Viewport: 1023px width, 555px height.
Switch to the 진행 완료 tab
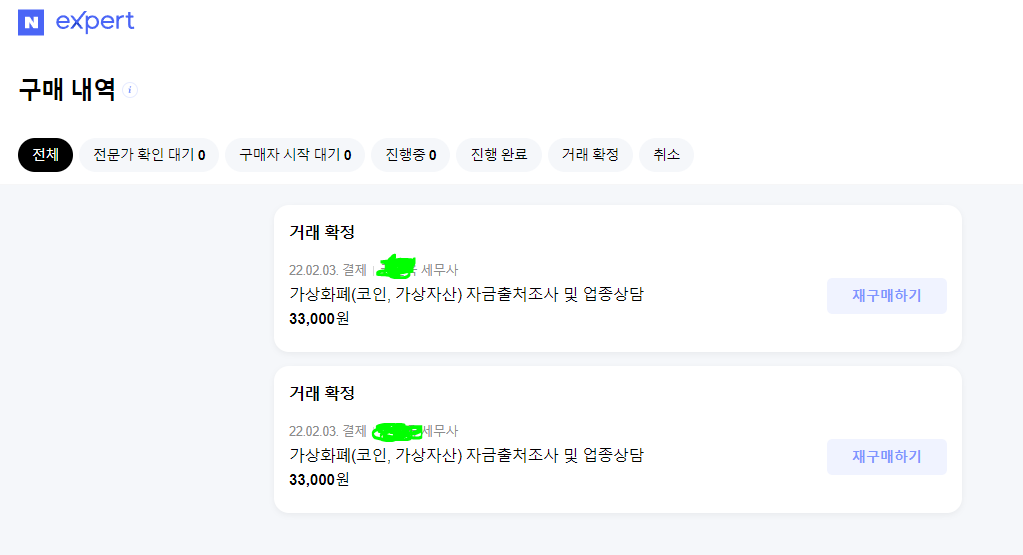(499, 155)
